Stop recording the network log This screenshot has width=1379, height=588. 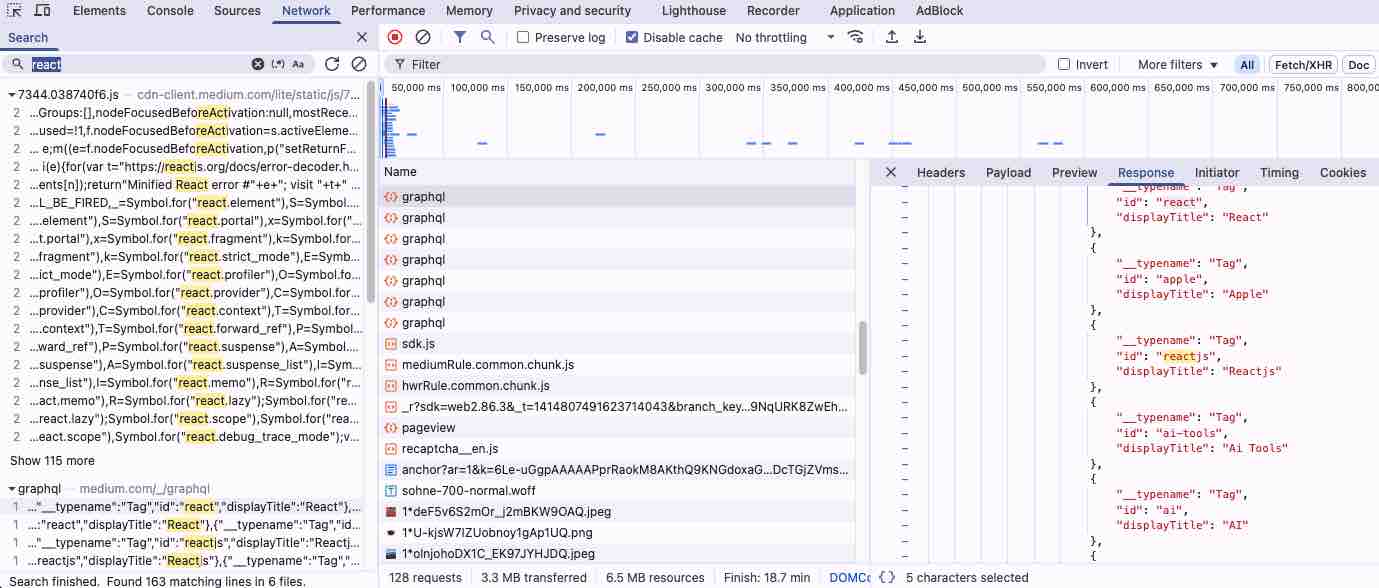pos(395,37)
